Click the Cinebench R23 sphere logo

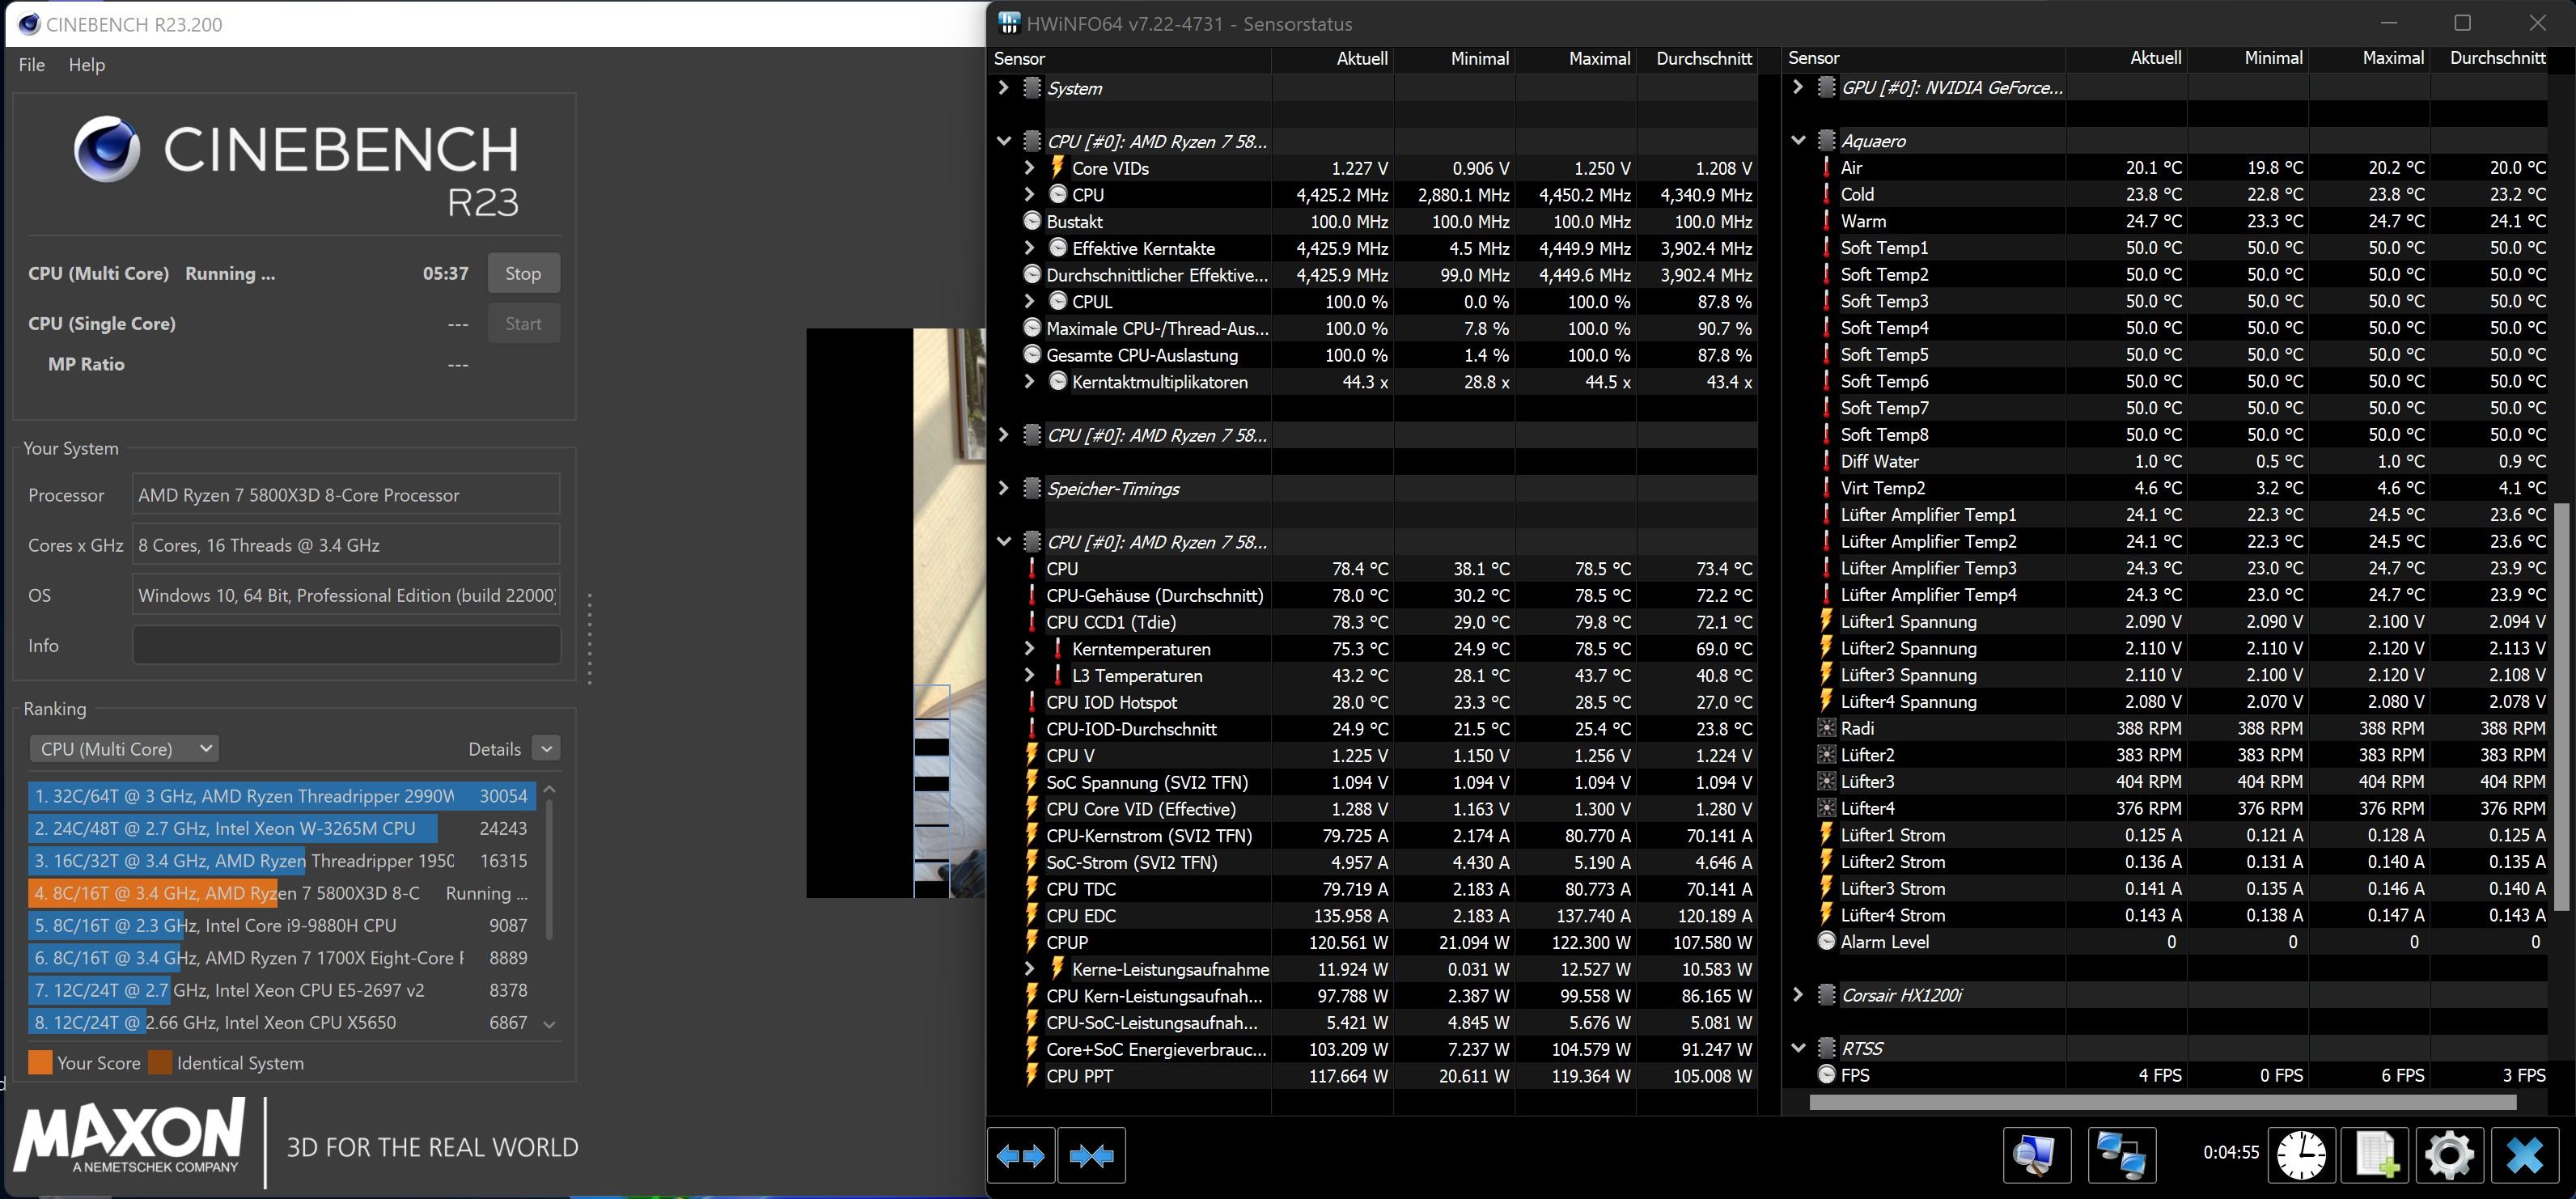(106, 150)
